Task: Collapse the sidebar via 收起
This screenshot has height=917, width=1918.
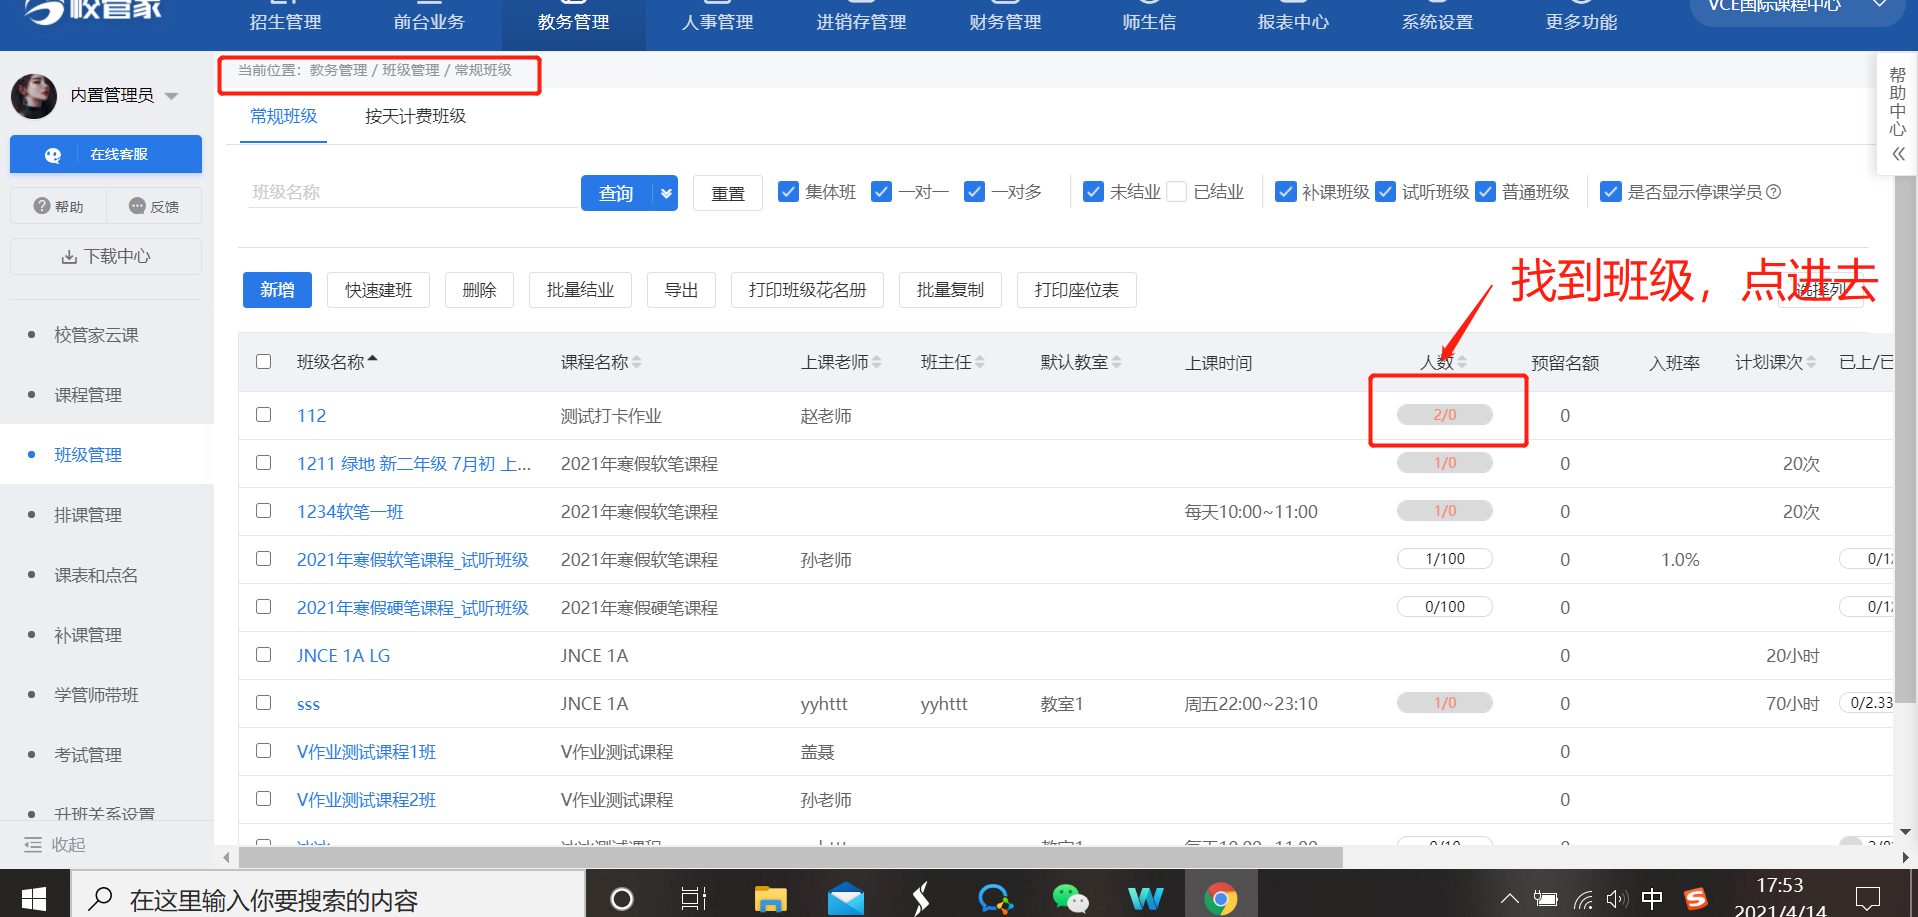Action: [x=55, y=844]
